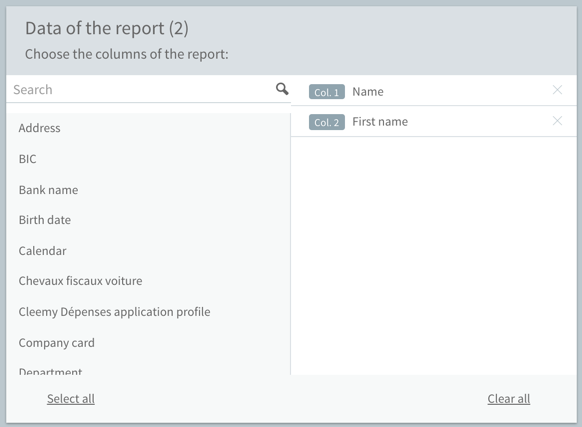Add Address to the report columns
This screenshot has height=427, width=582.
39,128
